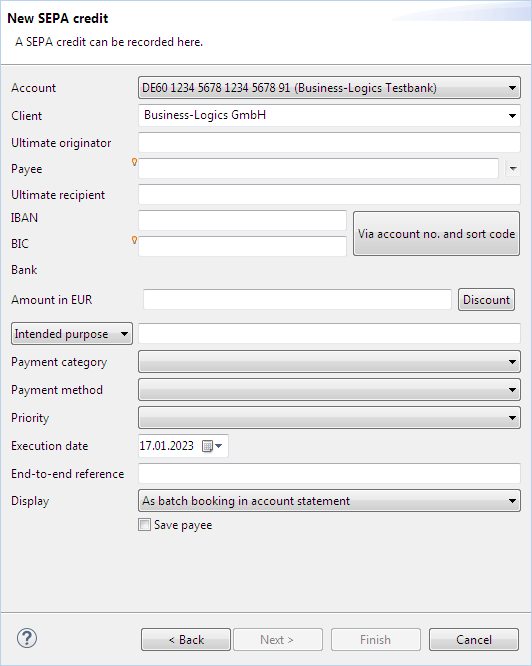The width and height of the screenshot is (532, 666).
Task: Select the End-to-end reference text field
Action: pyautogui.click(x=329, y=474)
